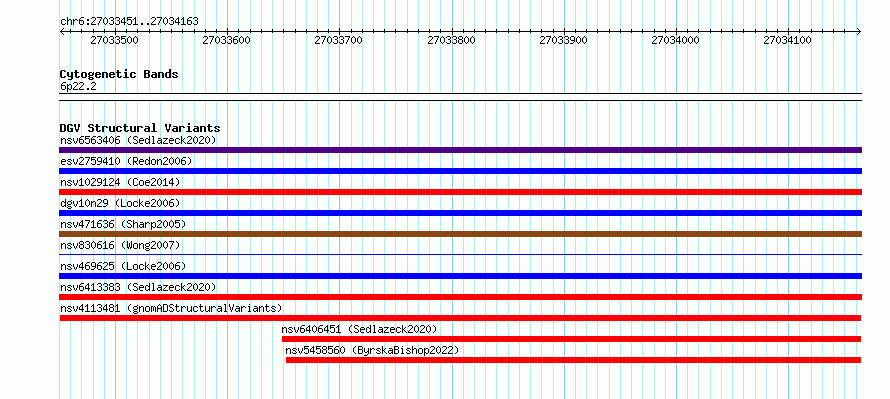
Task: Click ruler position 27033500
Action: click(115, 40)
